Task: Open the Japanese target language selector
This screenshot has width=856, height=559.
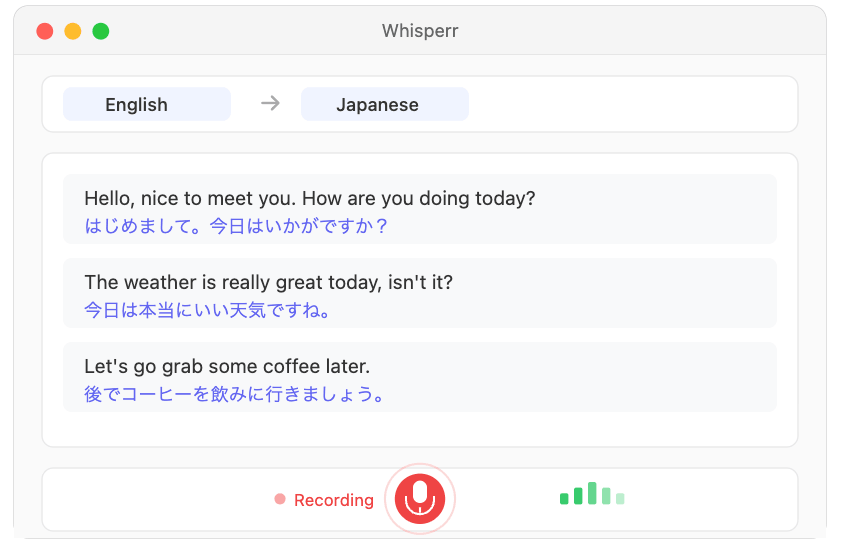Action: pyautogui.click(x=385, y=104)
